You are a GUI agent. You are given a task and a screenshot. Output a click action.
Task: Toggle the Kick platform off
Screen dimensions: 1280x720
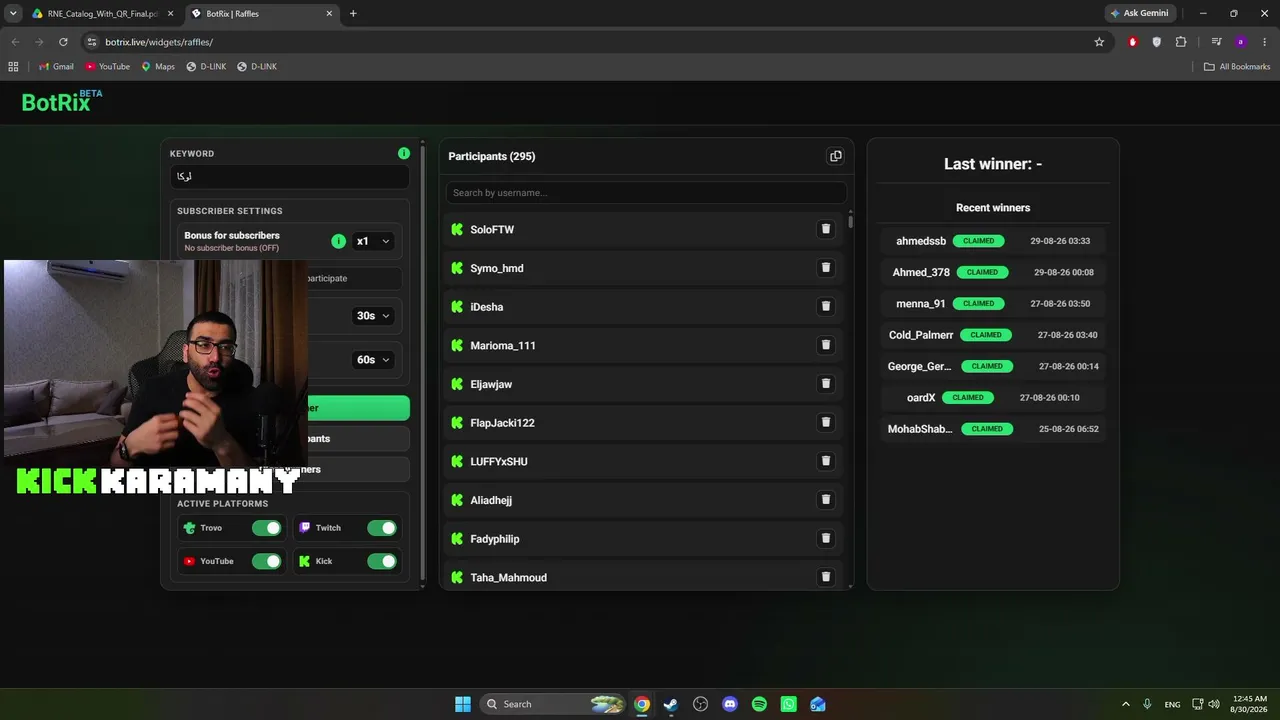(382, 561)
